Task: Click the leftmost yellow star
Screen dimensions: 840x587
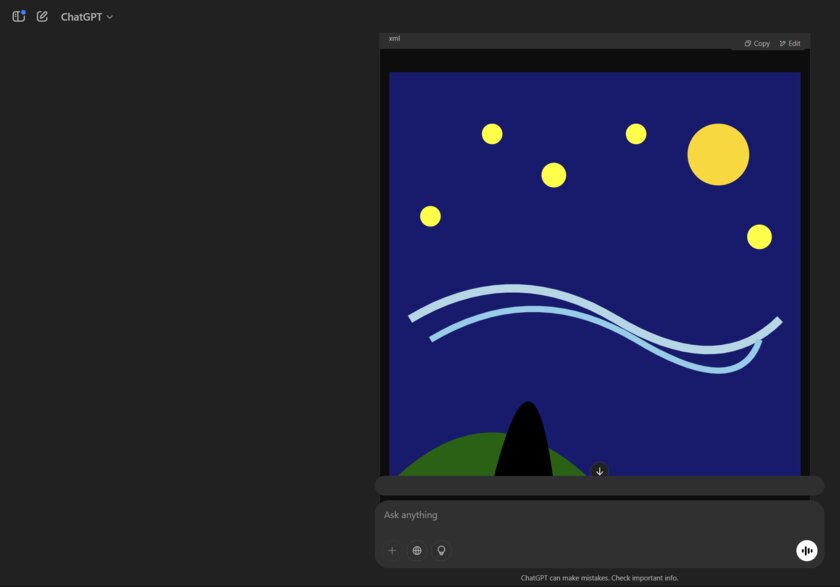Action: click(430, 216)
